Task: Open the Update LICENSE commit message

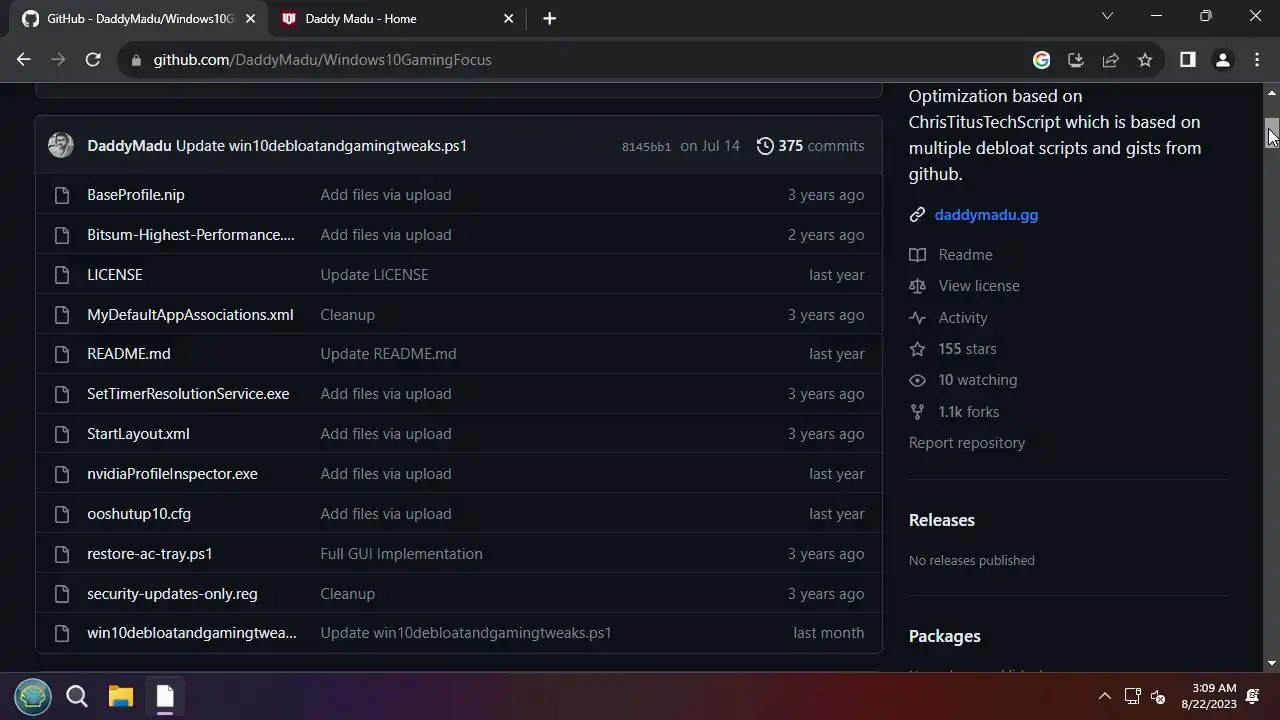Action: [374, 275]
